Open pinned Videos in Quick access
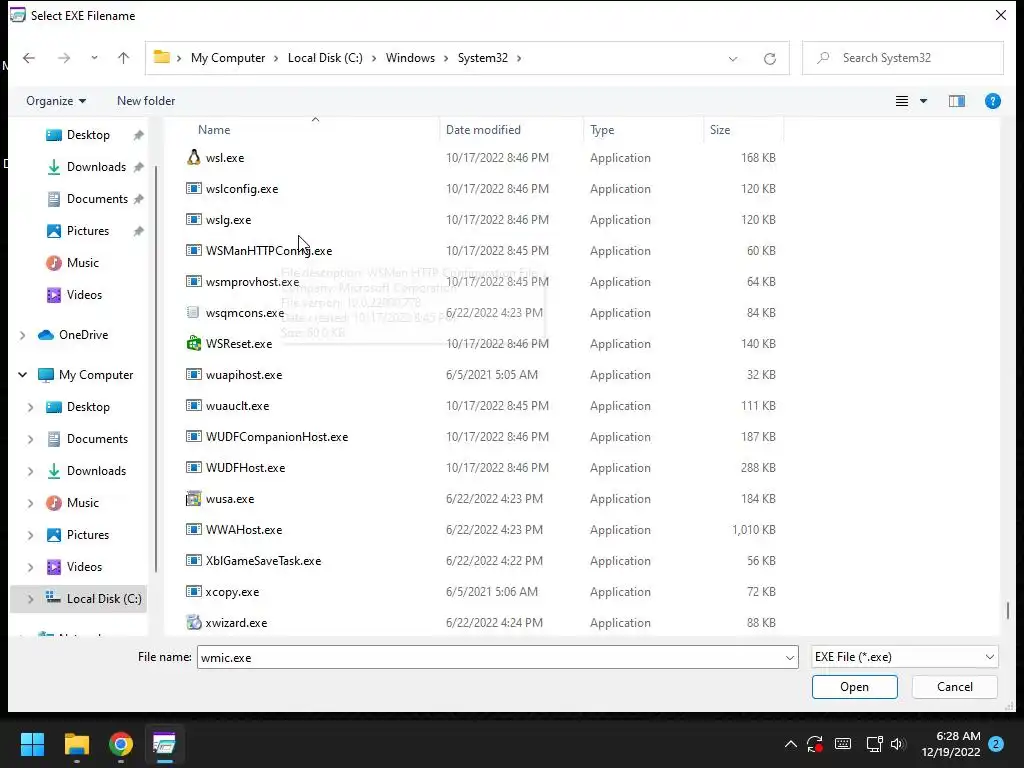 84,295
